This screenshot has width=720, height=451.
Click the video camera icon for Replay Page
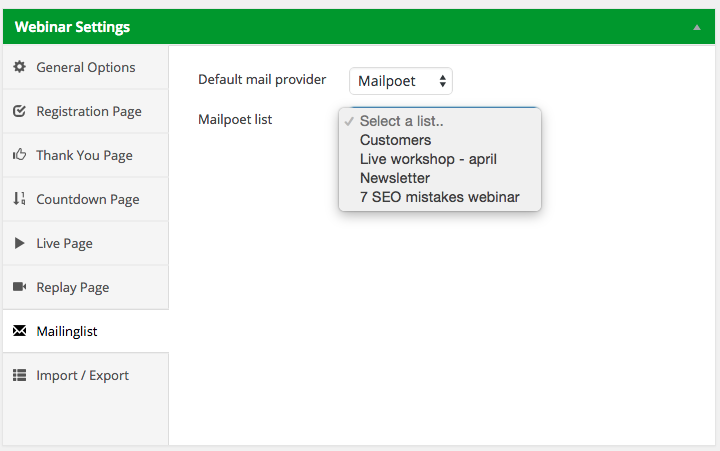[19, 287]
